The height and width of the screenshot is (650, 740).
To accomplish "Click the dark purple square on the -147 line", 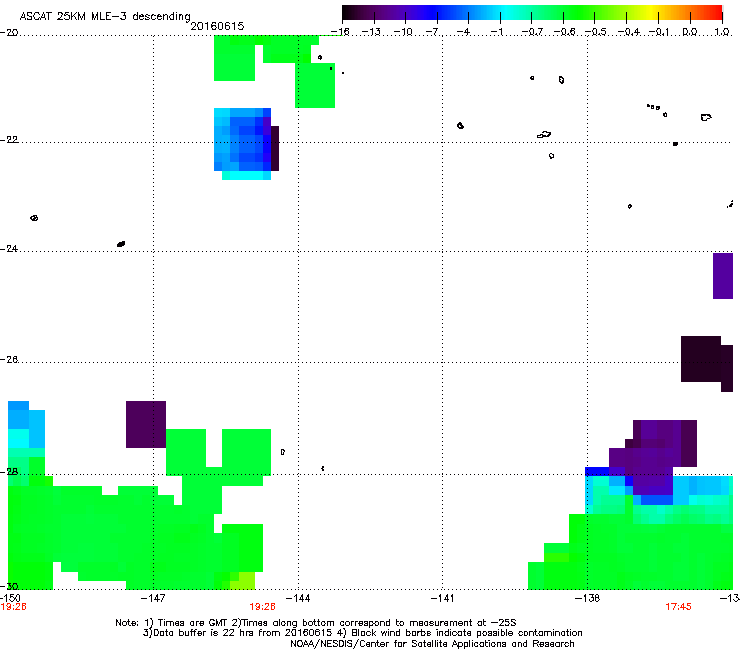I will [x=146, y=424].
